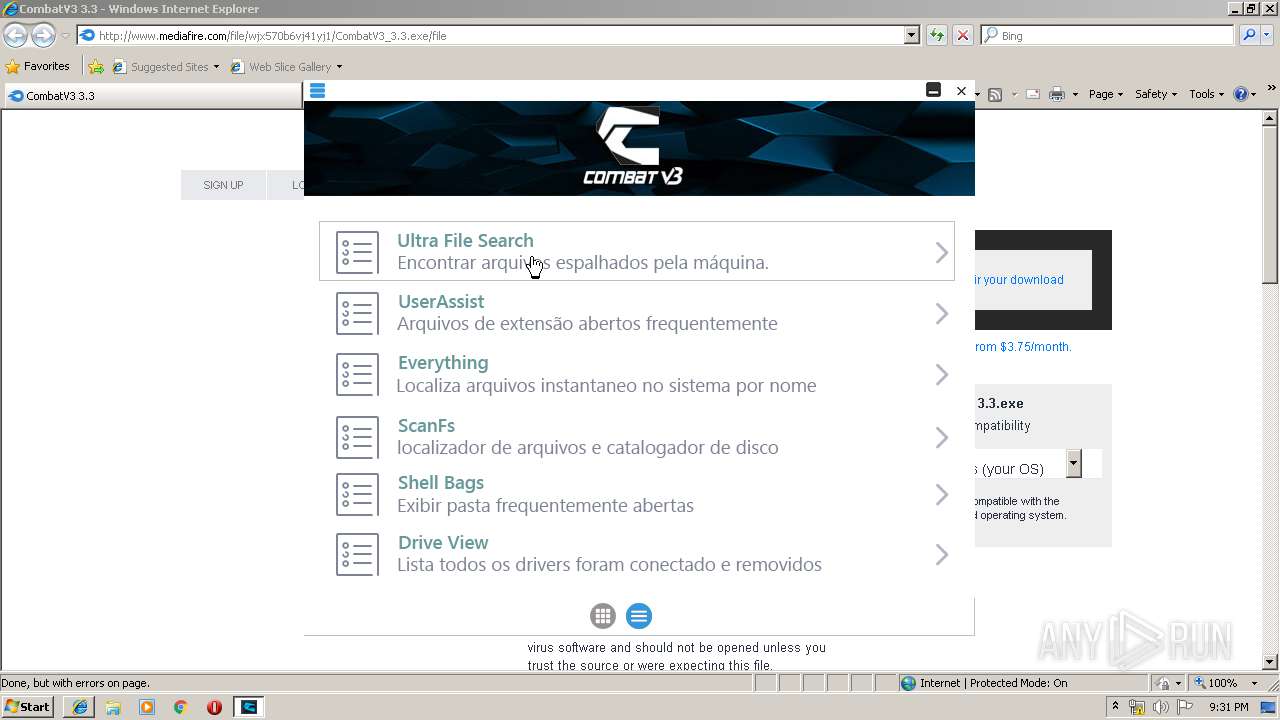Open the ScanFs tool
Screen dimensions: 1280x720
[x=637, y=437]
